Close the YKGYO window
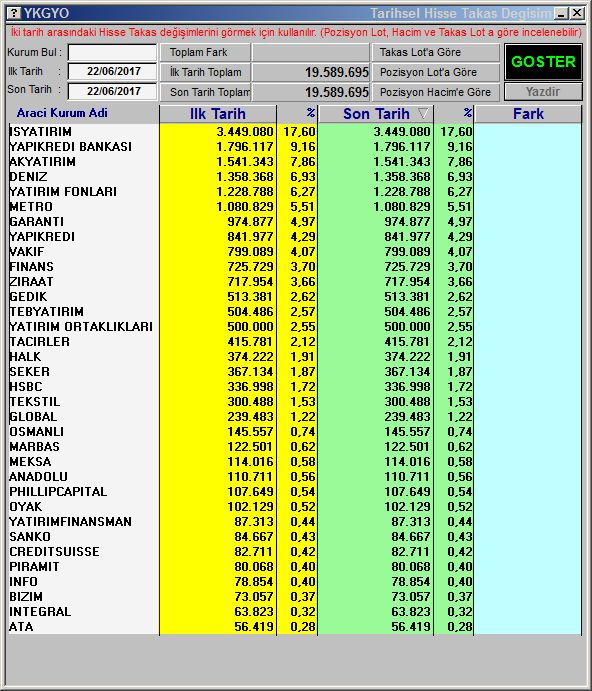This screenshot has width=592, height=691. point(577,13)
